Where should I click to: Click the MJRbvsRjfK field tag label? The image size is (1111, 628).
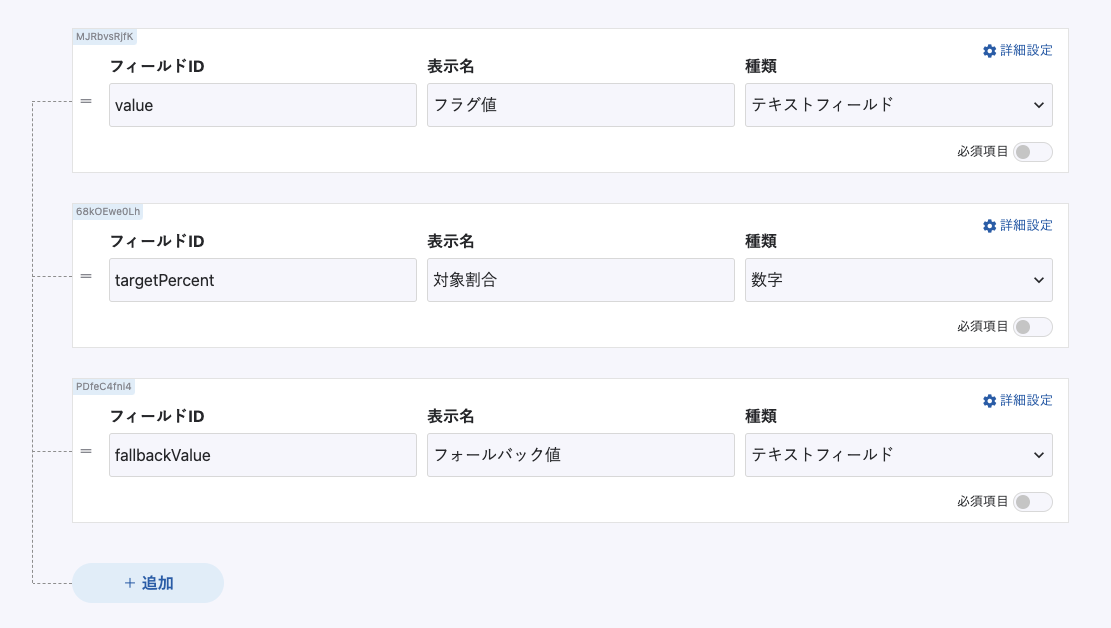pos(105,36)
